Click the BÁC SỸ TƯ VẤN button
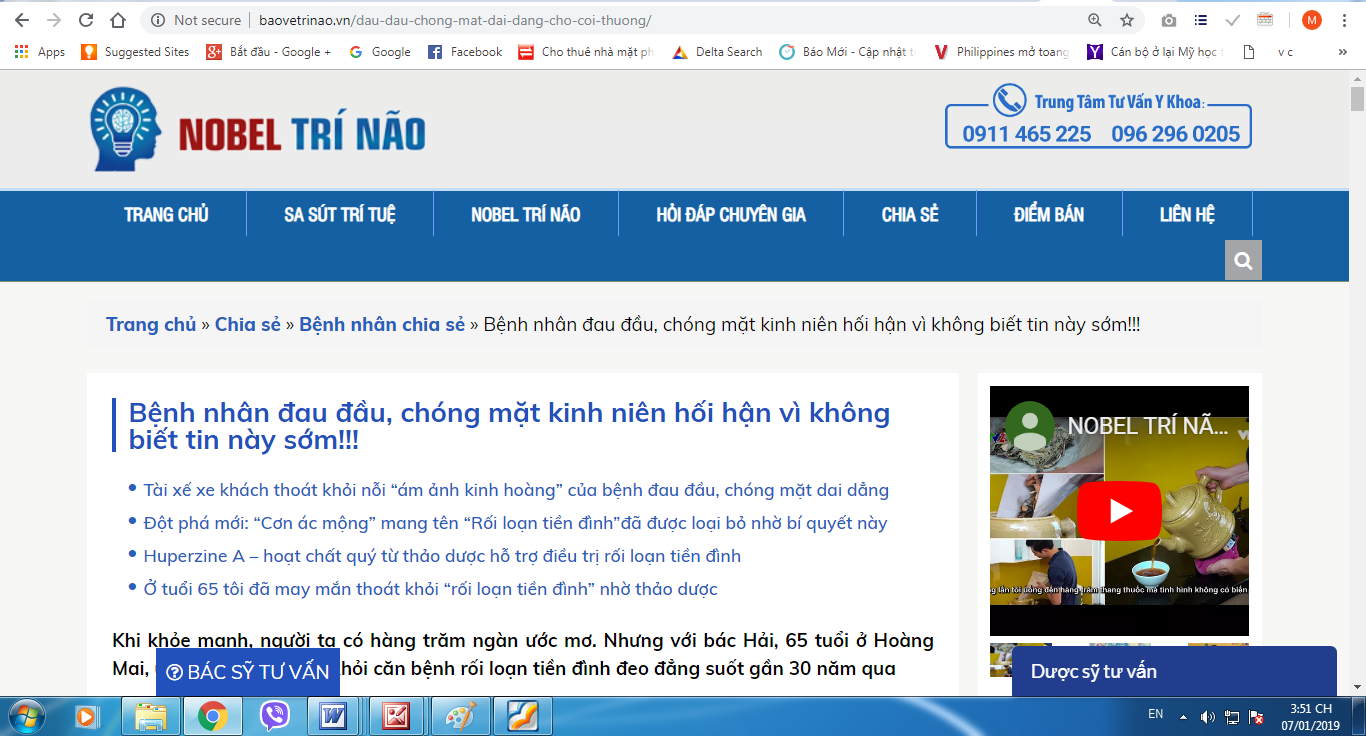 pyautogui.click(x=248, y=672)
